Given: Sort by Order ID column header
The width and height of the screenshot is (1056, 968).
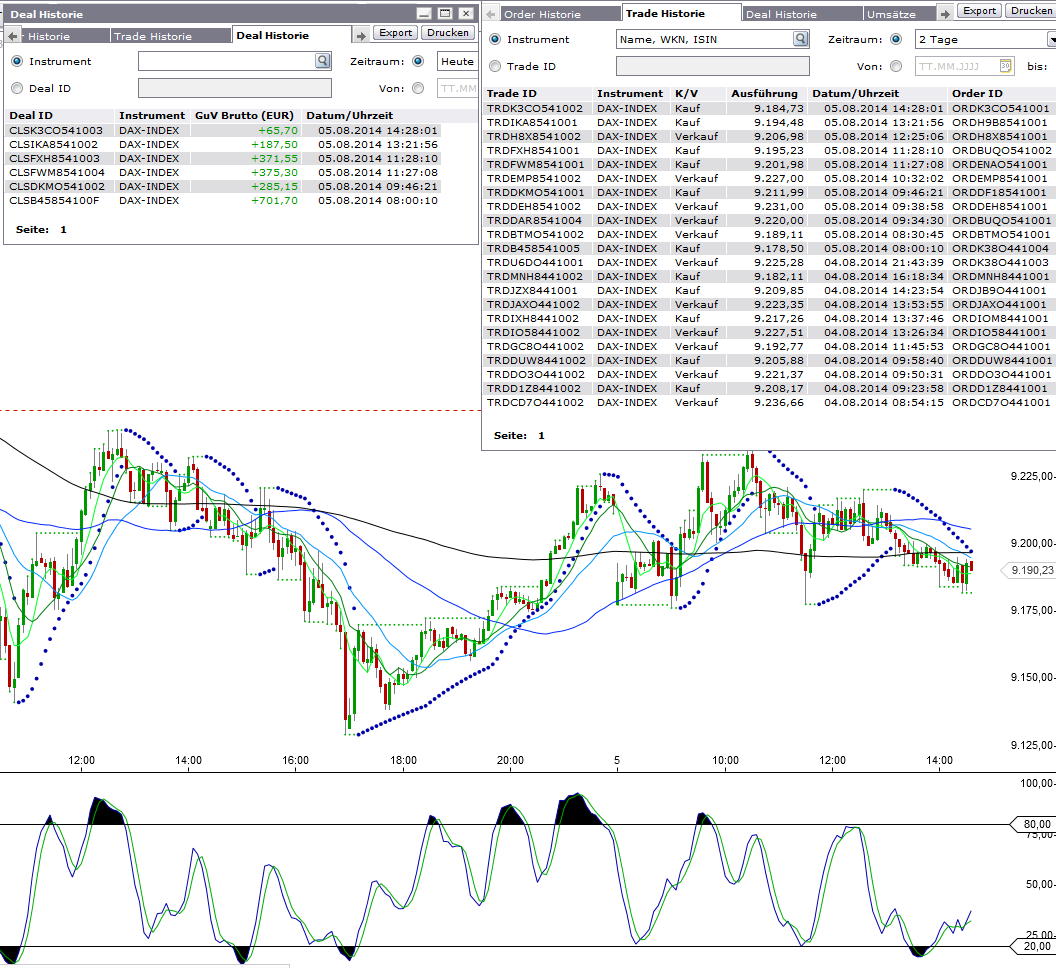Looking at the screenshot, I should (x=977, y=94).
